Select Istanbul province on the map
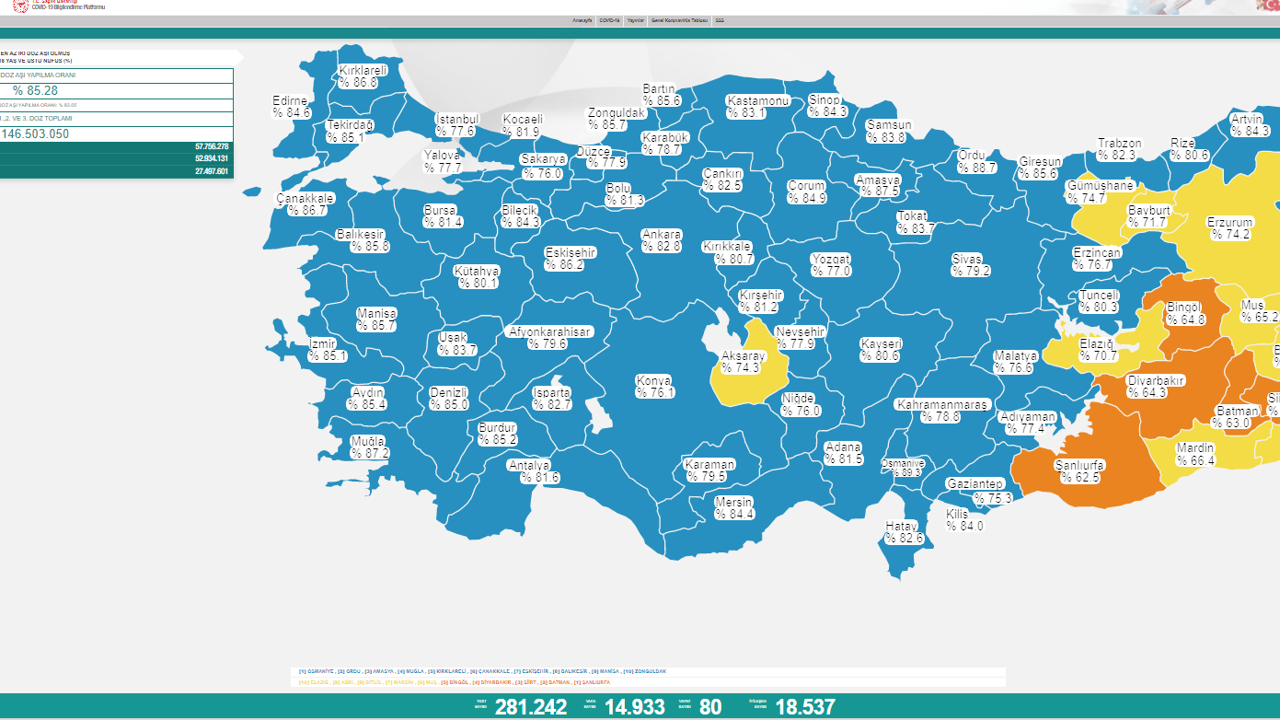 point(455,122)
